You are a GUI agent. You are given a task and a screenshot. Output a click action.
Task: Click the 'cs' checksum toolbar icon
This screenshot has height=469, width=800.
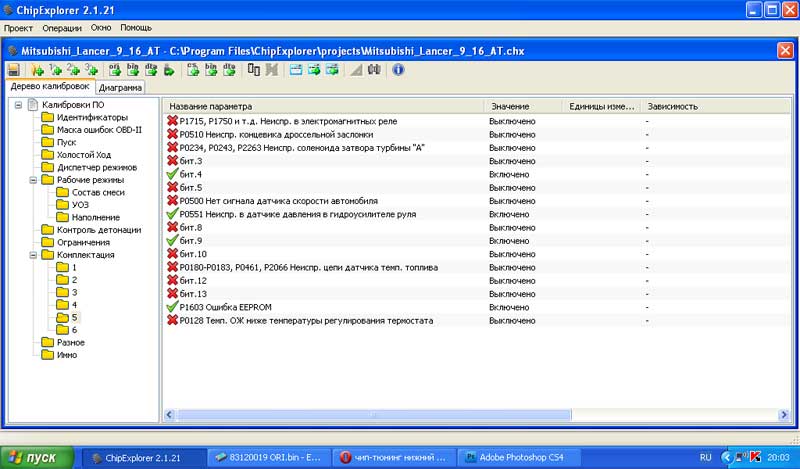pyautogui.click(x=192, y=70)
